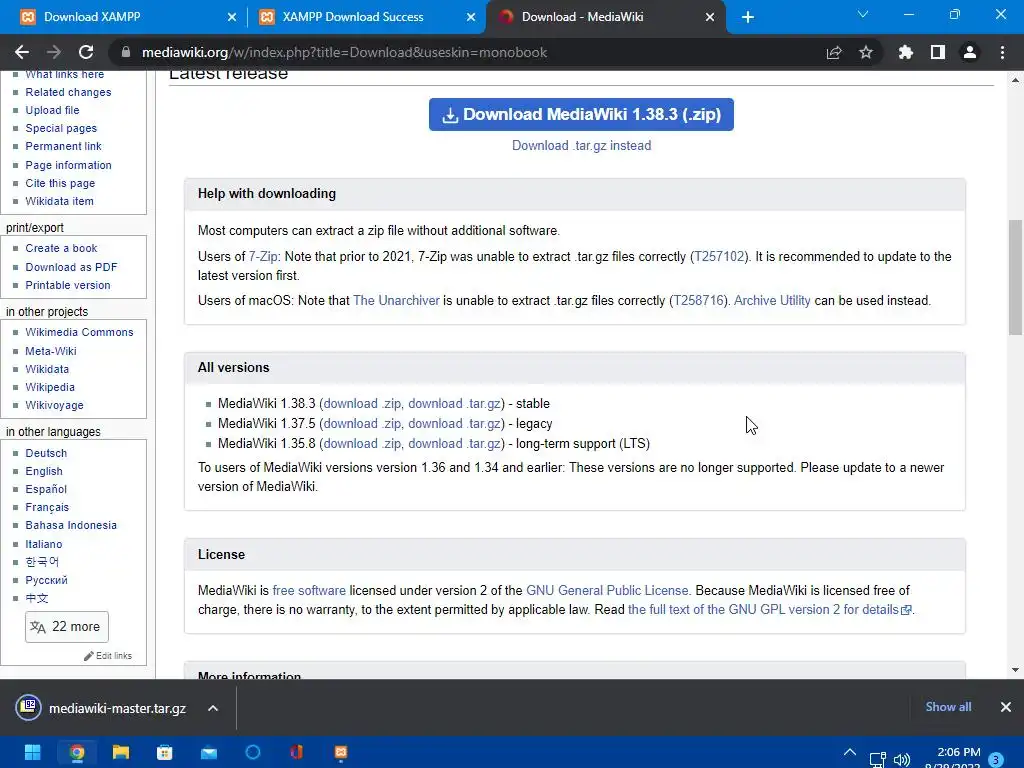This screenshot has width=1024, height=768.
Task: Switch to XAMPP Download Success tab
Action: click(x=353, y=17)
